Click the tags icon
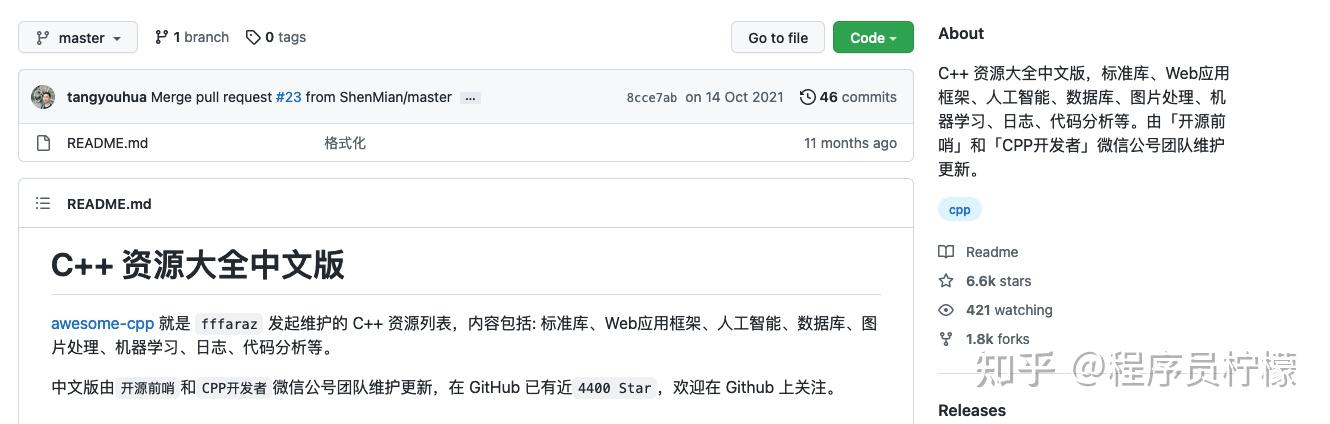The width and height of the screenshot is (1330, 424). [x=253, y=37]
